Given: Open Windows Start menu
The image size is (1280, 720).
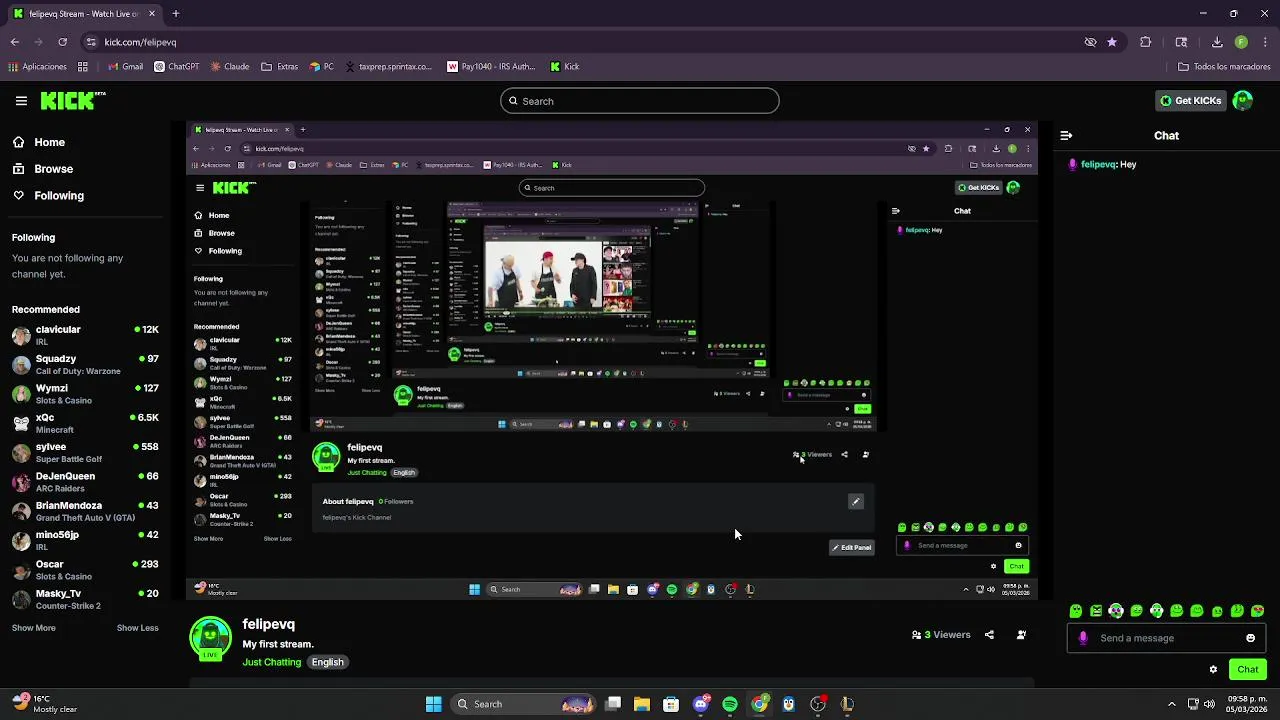Looking at the screenshot, I should [434, 704].
